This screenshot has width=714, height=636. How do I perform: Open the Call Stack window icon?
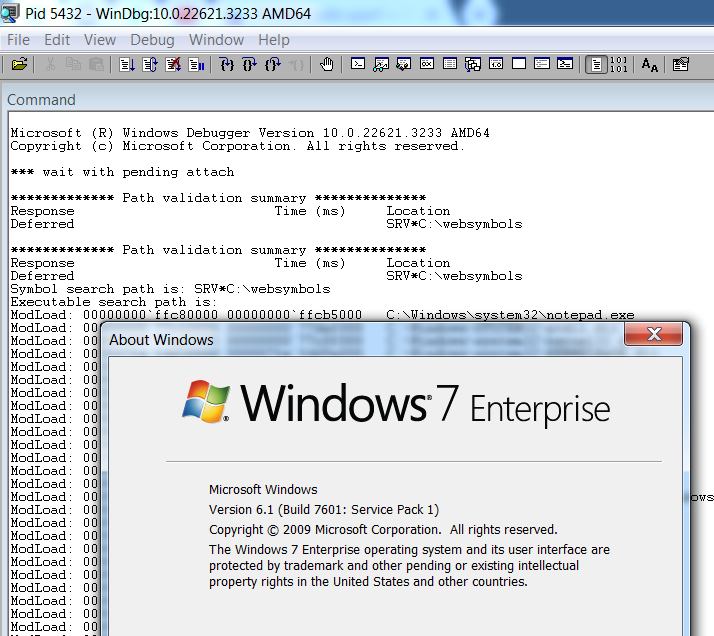[473, 64]
